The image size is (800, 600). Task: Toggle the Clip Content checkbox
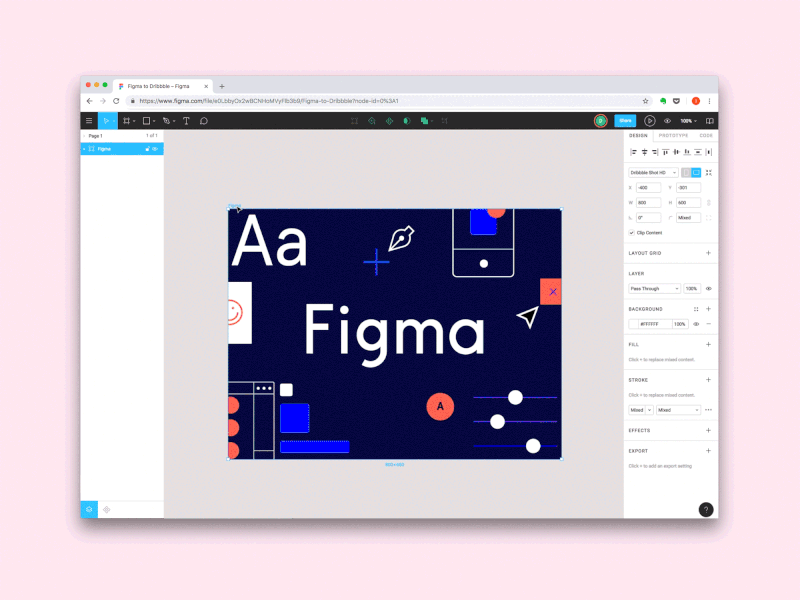pos(631,233)
